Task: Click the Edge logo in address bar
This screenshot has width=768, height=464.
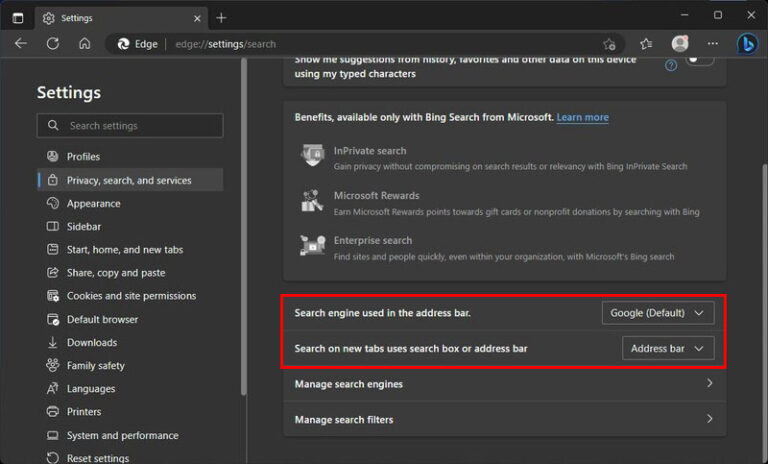Action: point(123,44)
